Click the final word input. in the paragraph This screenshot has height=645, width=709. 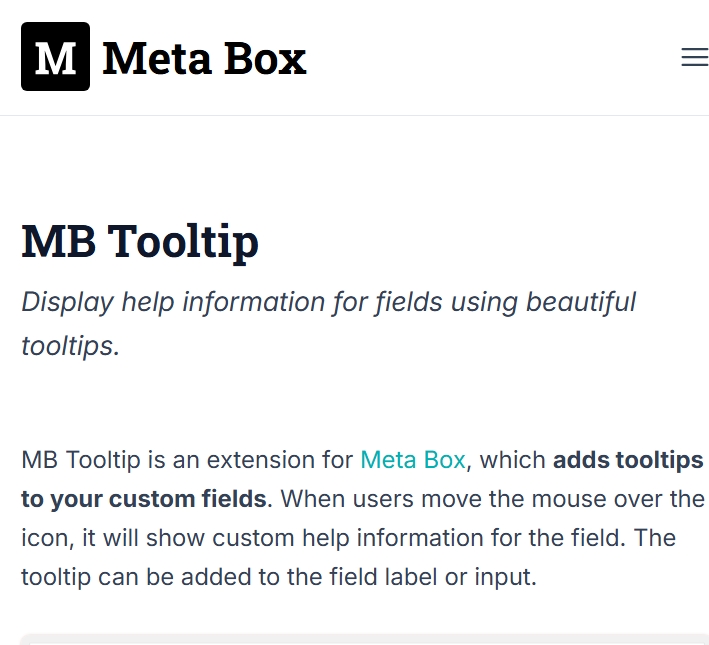pos(505,578)
